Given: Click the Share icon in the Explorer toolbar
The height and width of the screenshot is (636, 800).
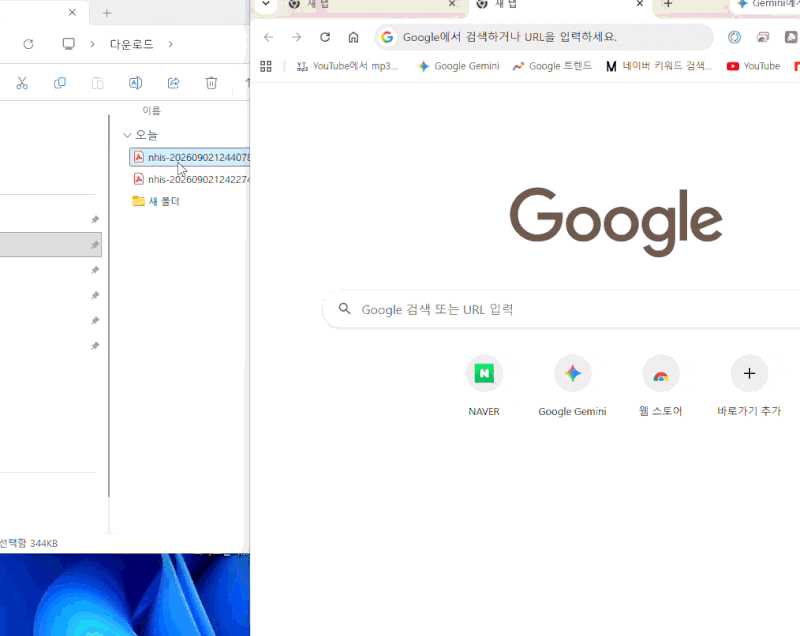Looking at the screenshot, I should coord(173,83).
